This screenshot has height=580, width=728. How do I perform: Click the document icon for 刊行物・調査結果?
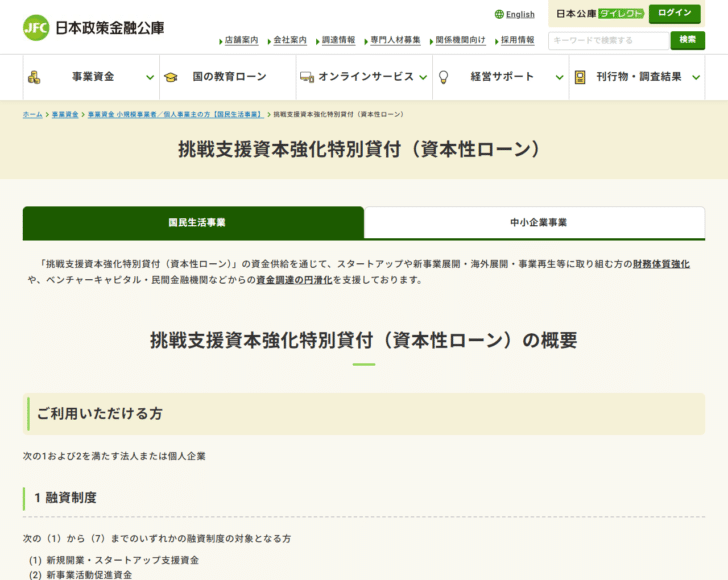(x=580, y=77)
